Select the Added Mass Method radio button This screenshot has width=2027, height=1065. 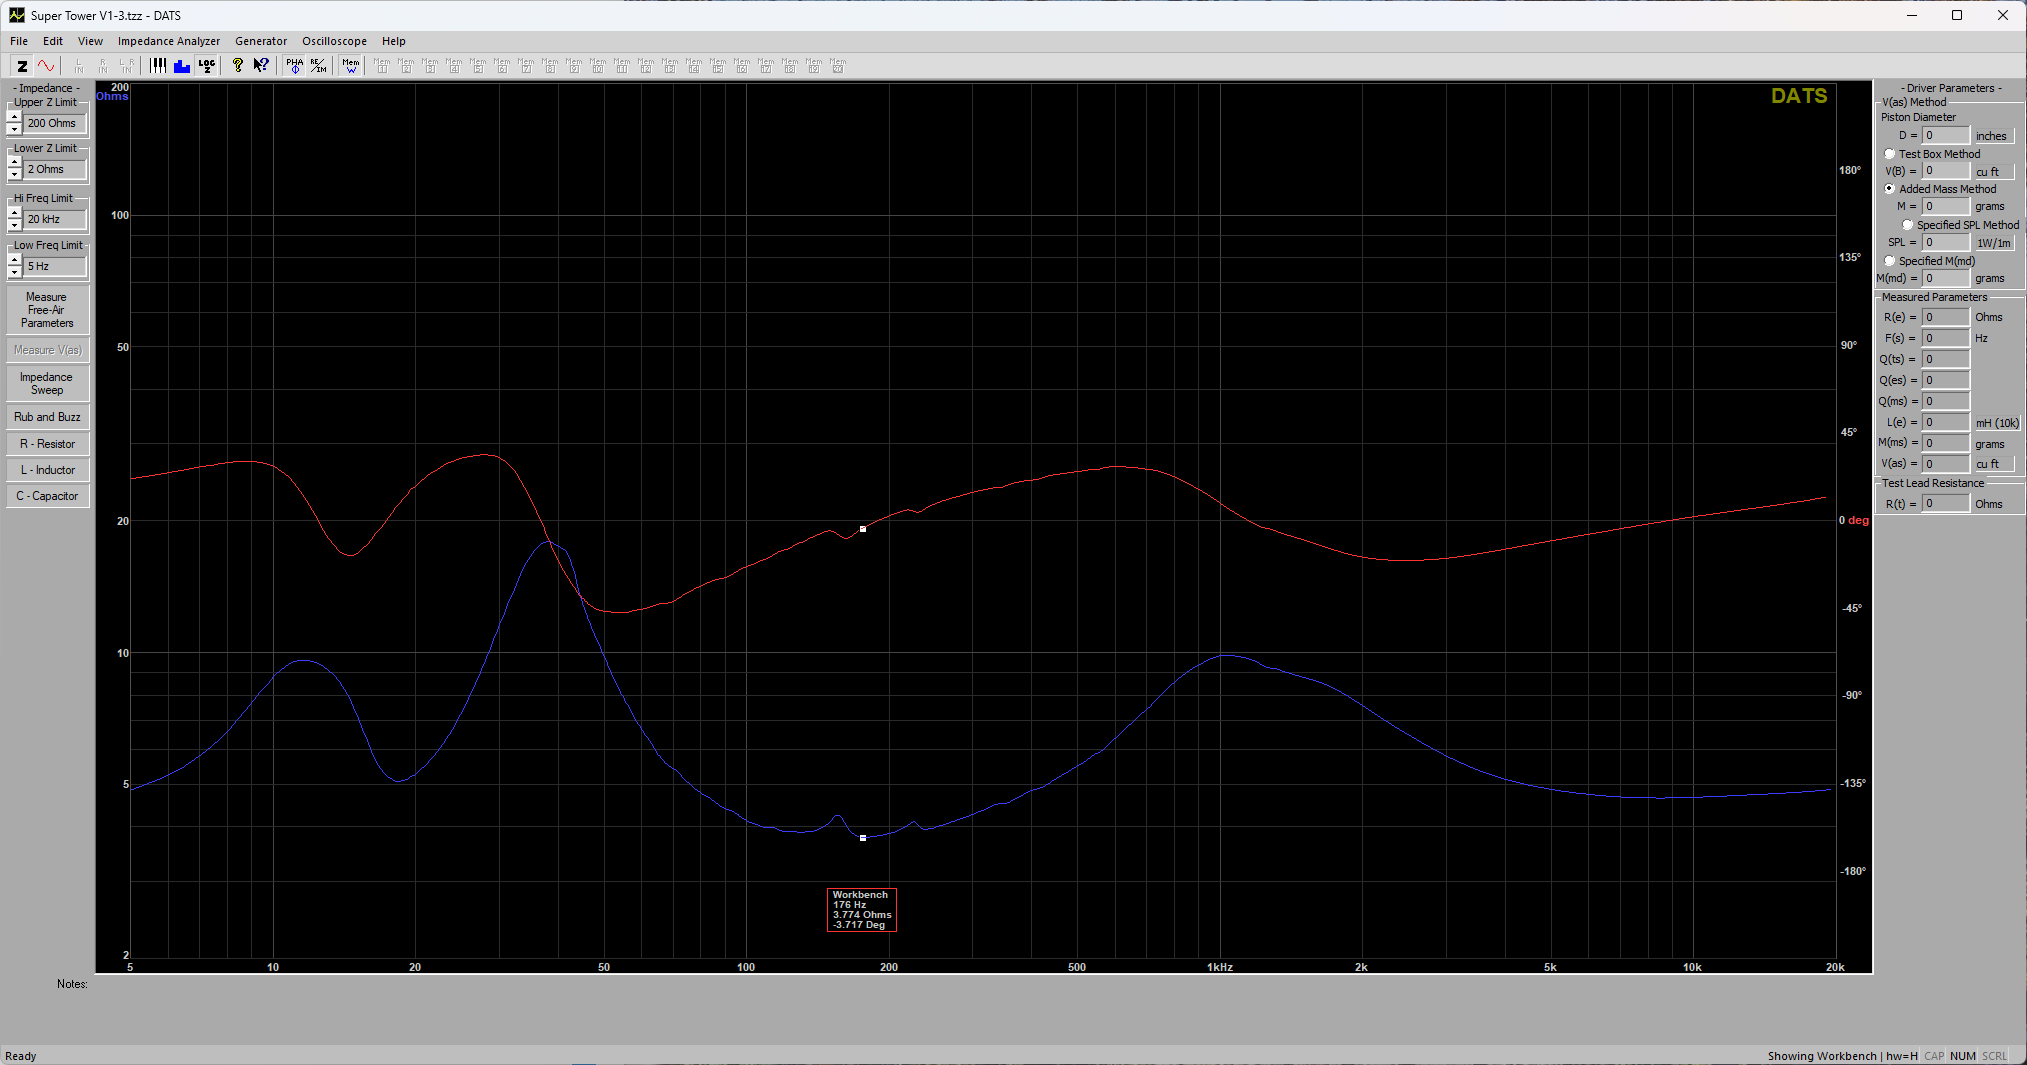tap(1890, 189)
